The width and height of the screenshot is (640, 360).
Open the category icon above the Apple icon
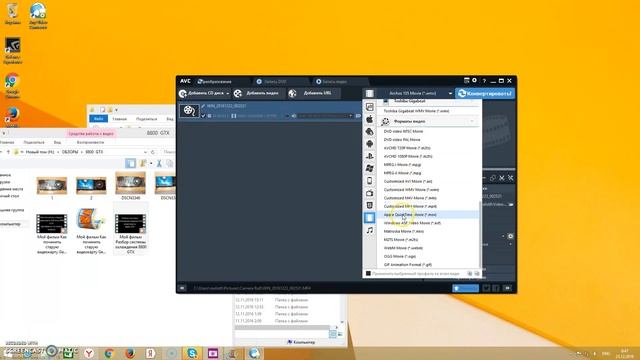point(369,107)
